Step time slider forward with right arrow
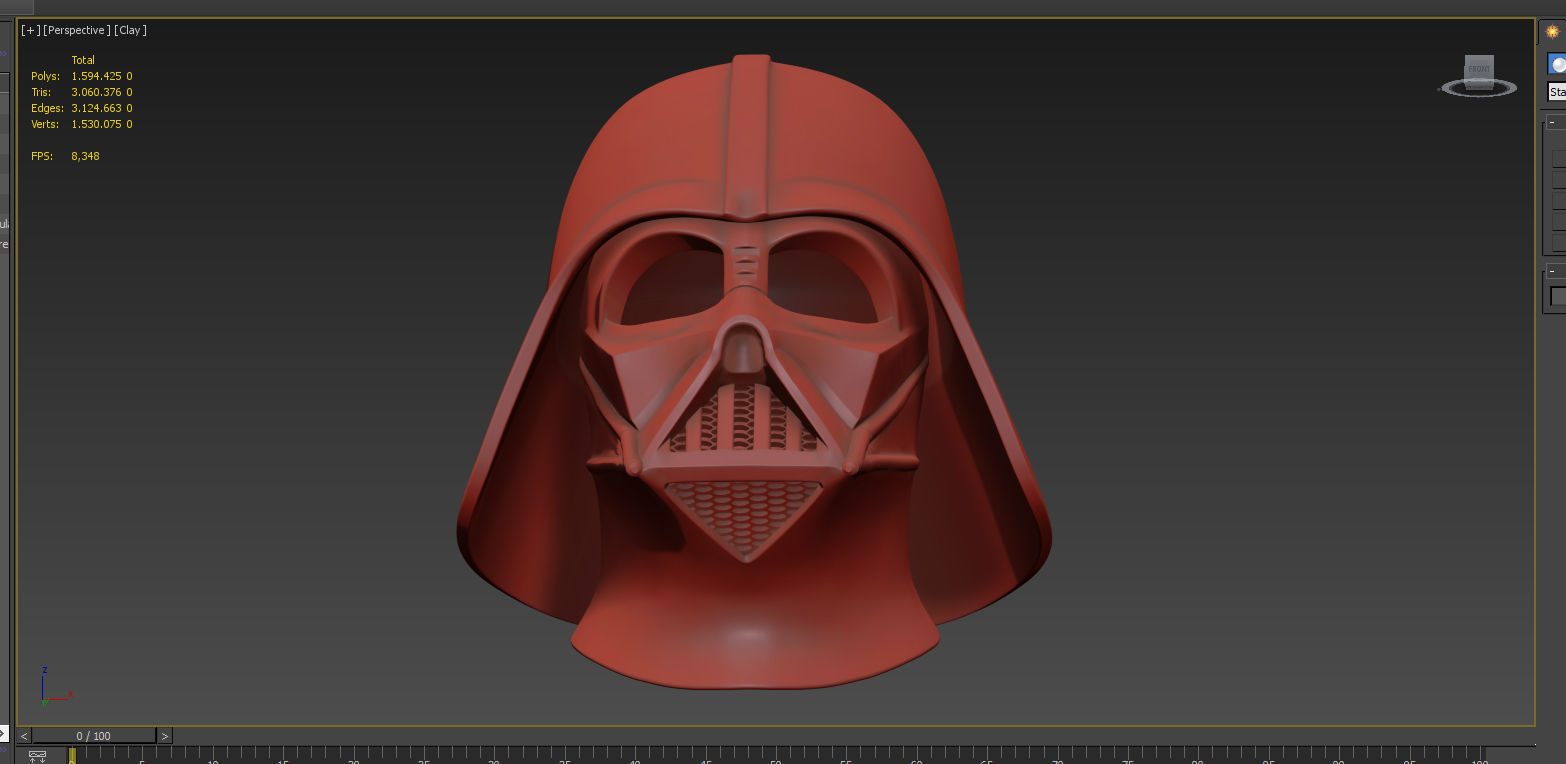Viewport: 1566px width, 764px height. coord(165,736)
